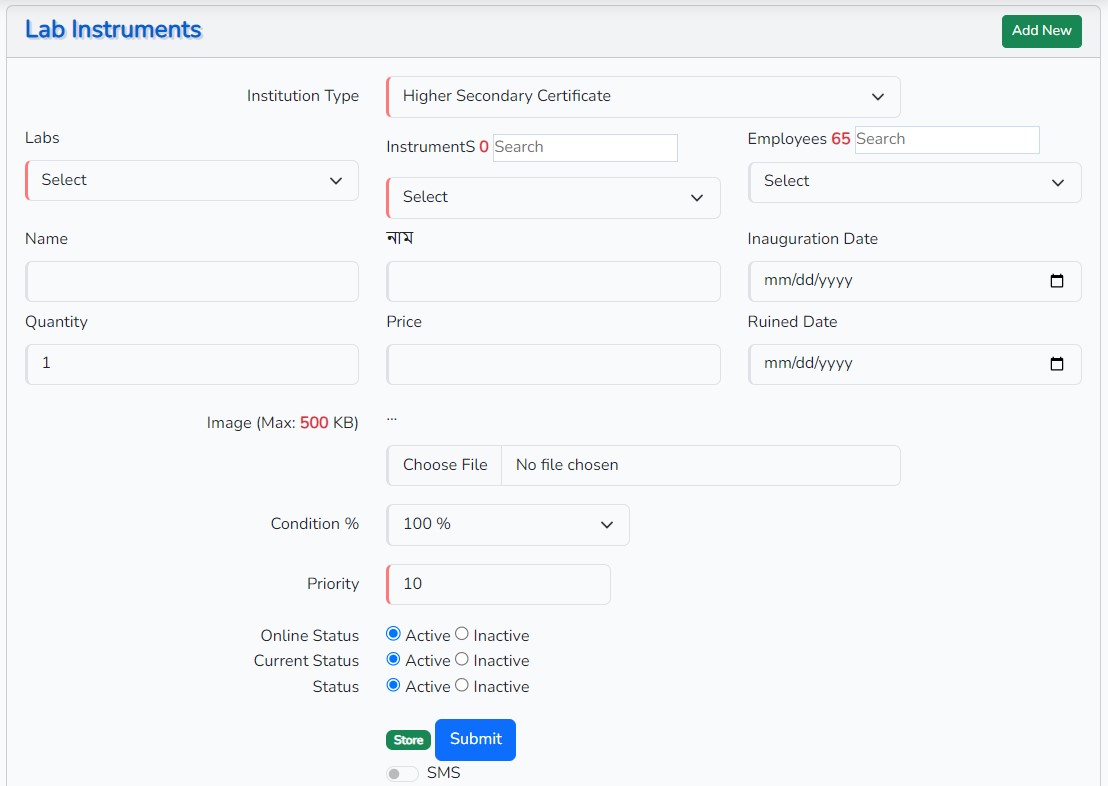Viewport: 1108px width, 786px height.
Task: Focus the Employees search box
Action: (946, 140)
